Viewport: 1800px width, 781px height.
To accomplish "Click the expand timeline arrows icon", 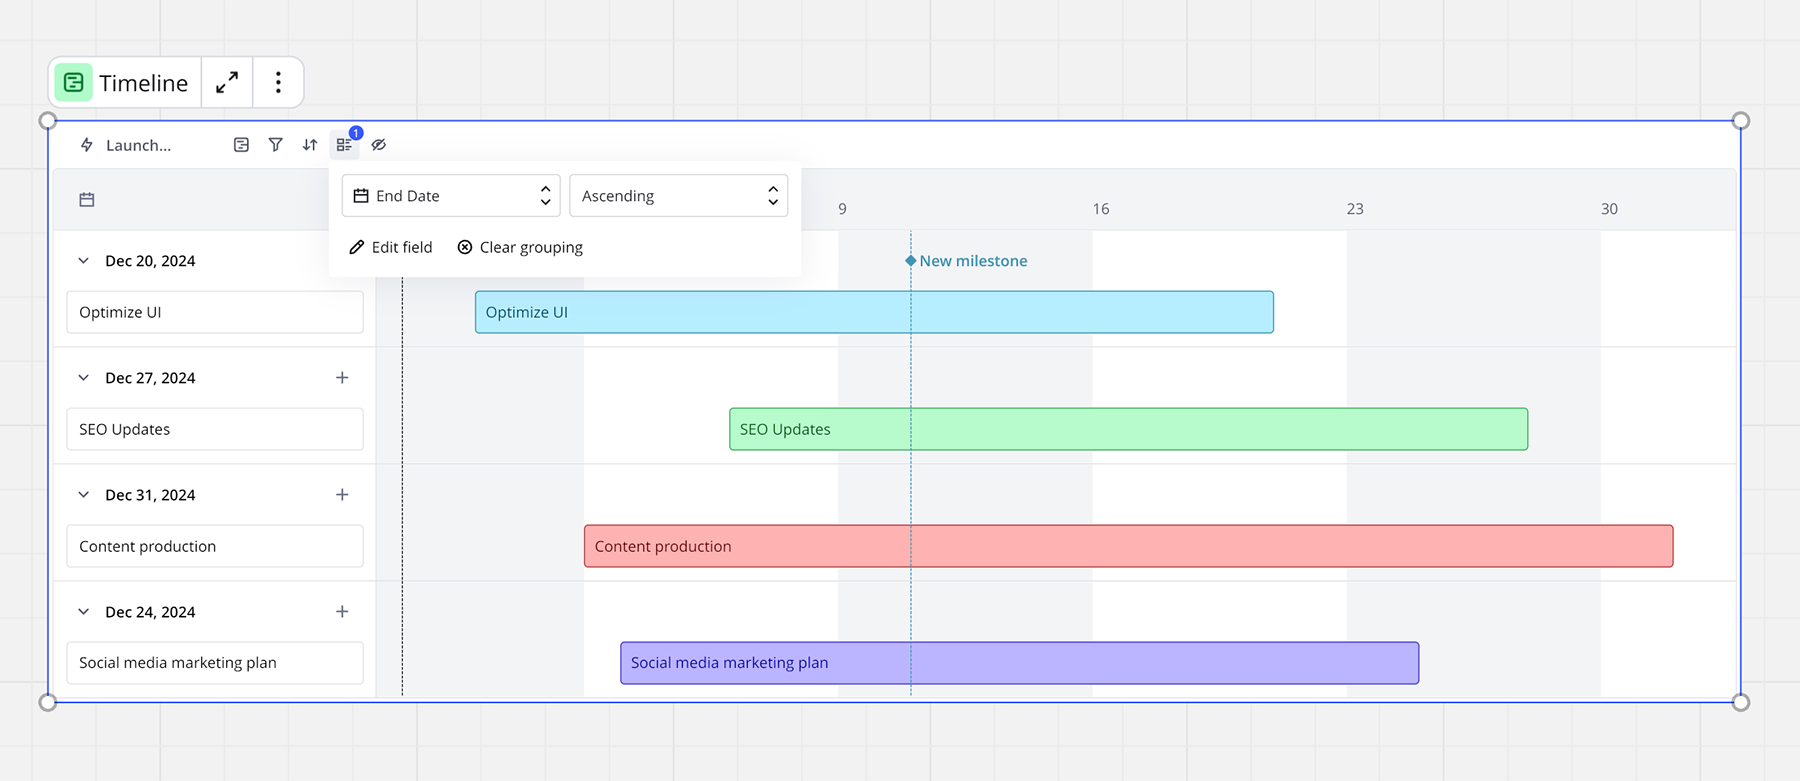I will click(x=227, y=83).
